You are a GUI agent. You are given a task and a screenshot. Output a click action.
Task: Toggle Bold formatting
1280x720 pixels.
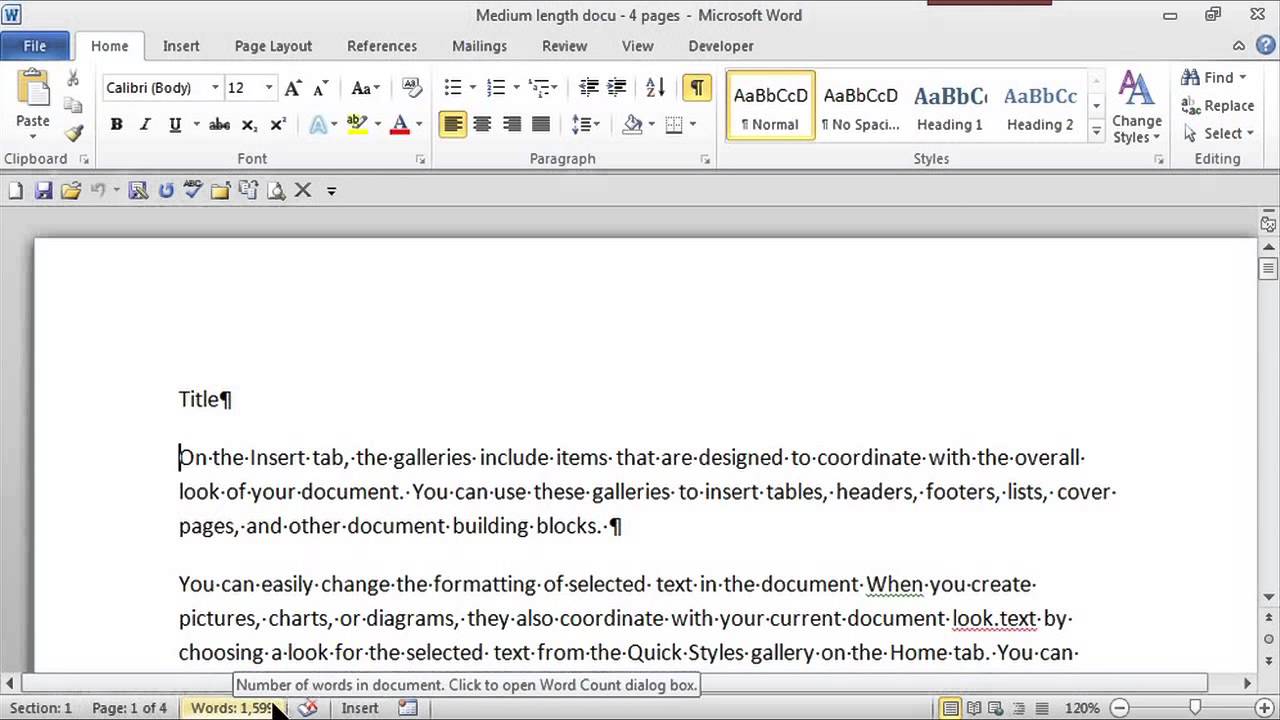point(116,125)
